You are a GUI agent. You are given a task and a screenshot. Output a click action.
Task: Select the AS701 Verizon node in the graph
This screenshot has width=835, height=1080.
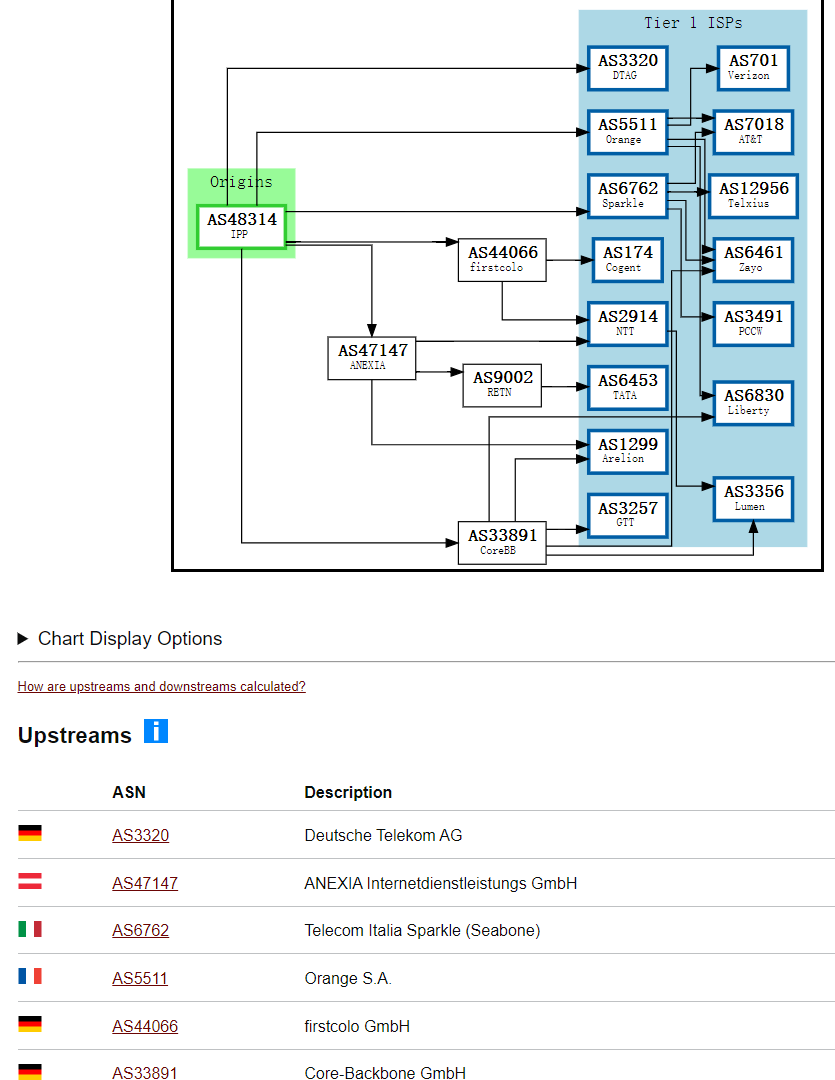[753, 68]
